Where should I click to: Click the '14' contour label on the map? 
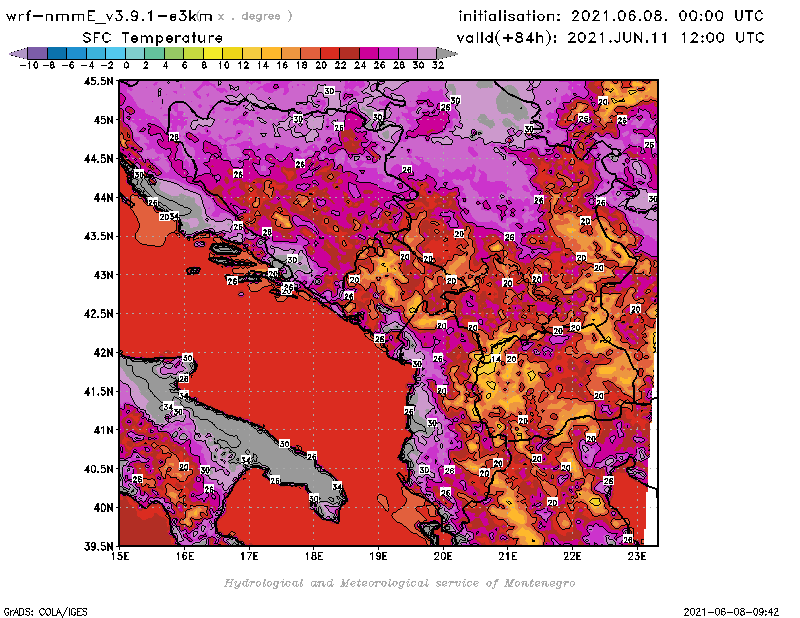pyautogui.click(x=495, y=359)
